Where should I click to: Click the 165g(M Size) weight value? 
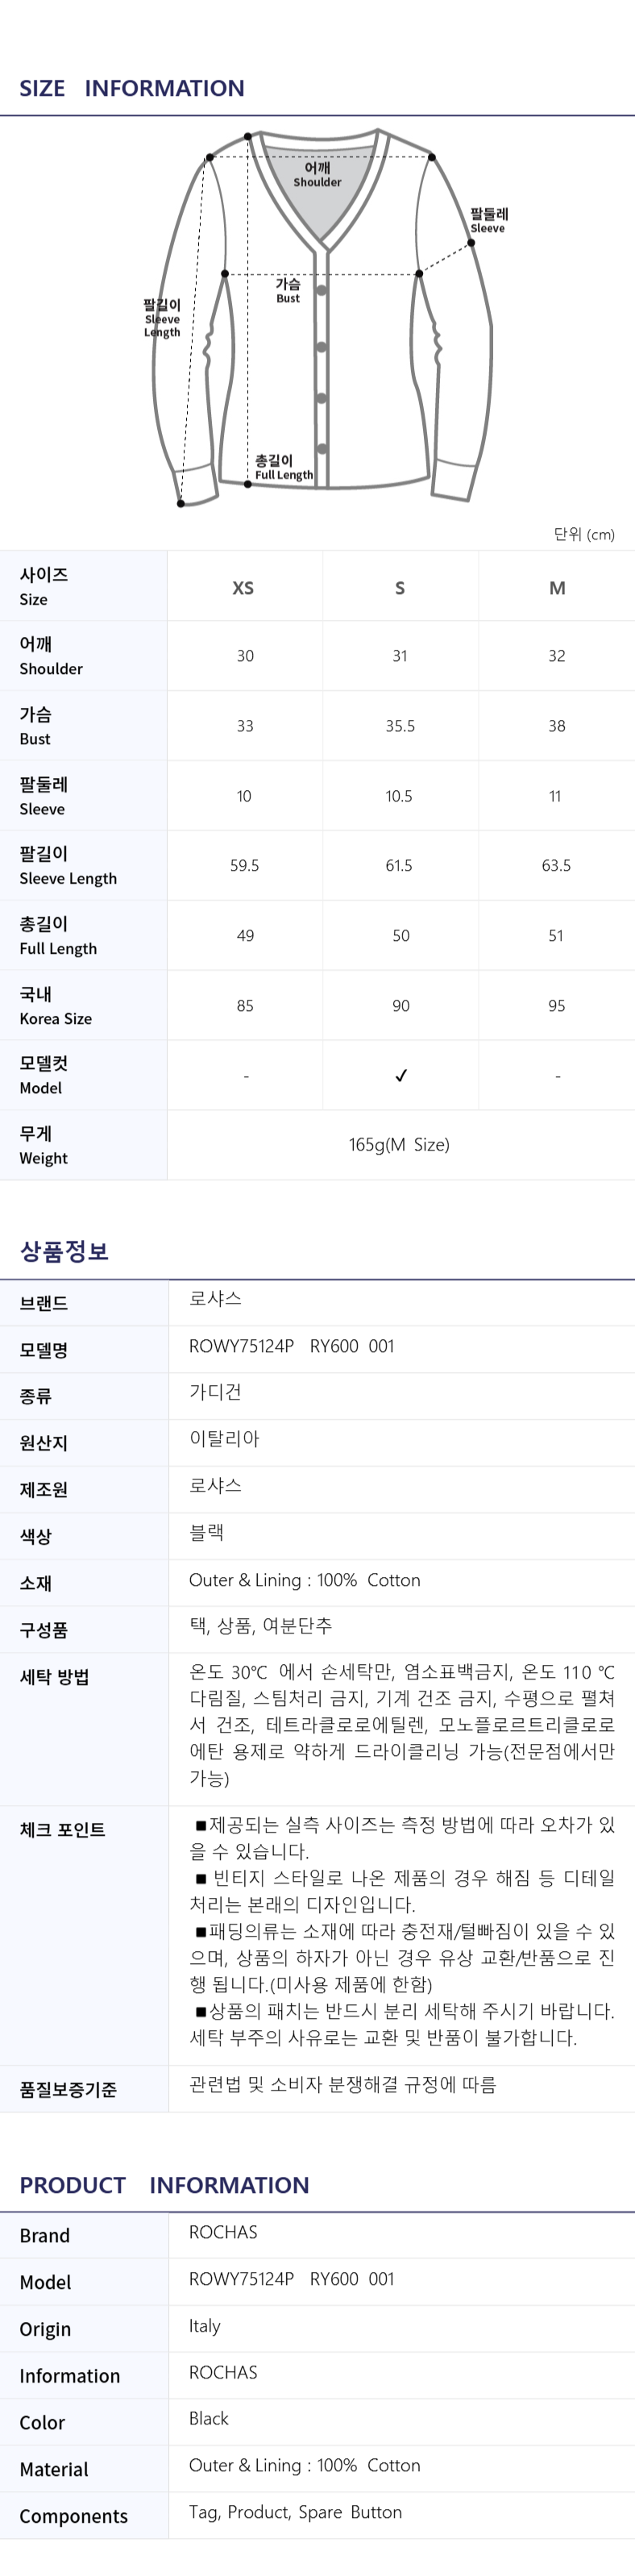pyautogui.click(x=399, y=1144)
